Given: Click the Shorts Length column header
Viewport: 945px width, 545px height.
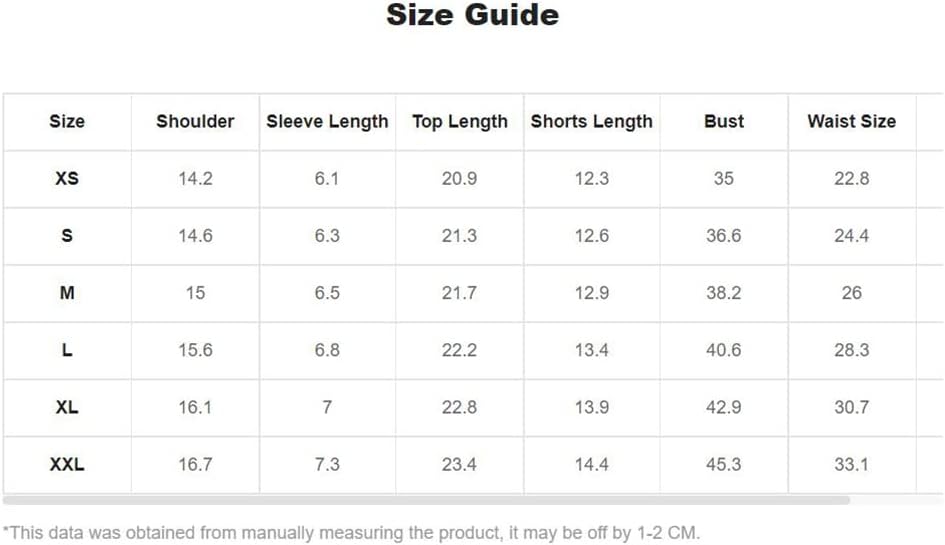Looking at the screenshot, I should [x=592, y=122].
